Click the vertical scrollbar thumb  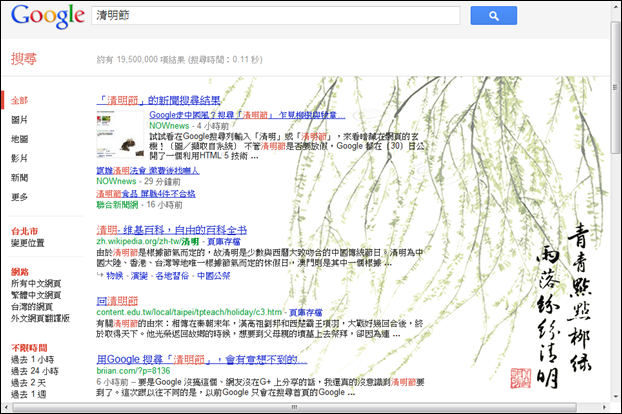coord(615,87)
